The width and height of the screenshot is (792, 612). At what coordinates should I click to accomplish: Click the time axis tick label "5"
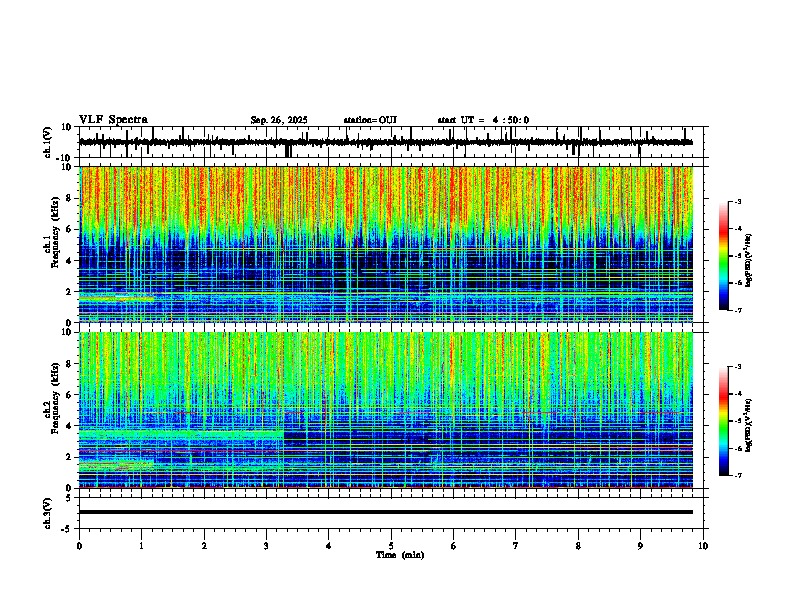(x=391, y=546)
